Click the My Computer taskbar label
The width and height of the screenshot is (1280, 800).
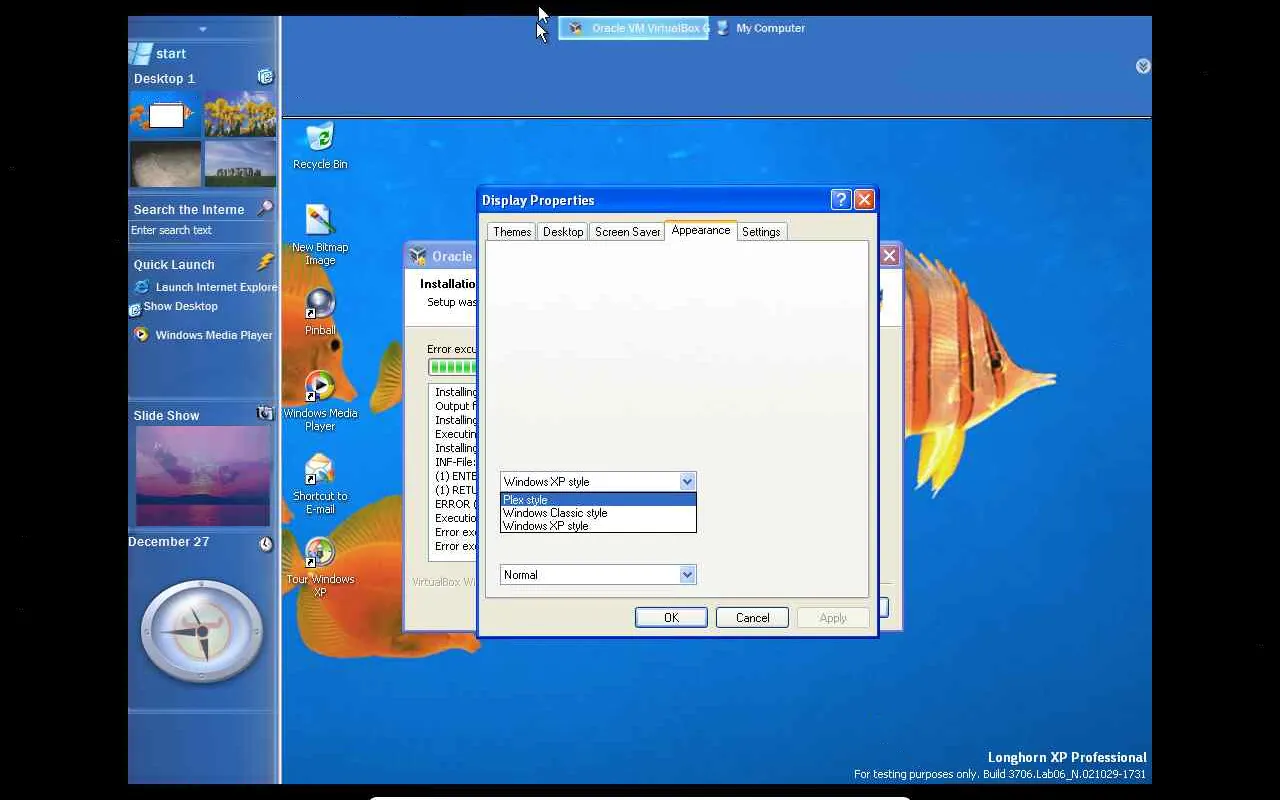coord(770,28)
